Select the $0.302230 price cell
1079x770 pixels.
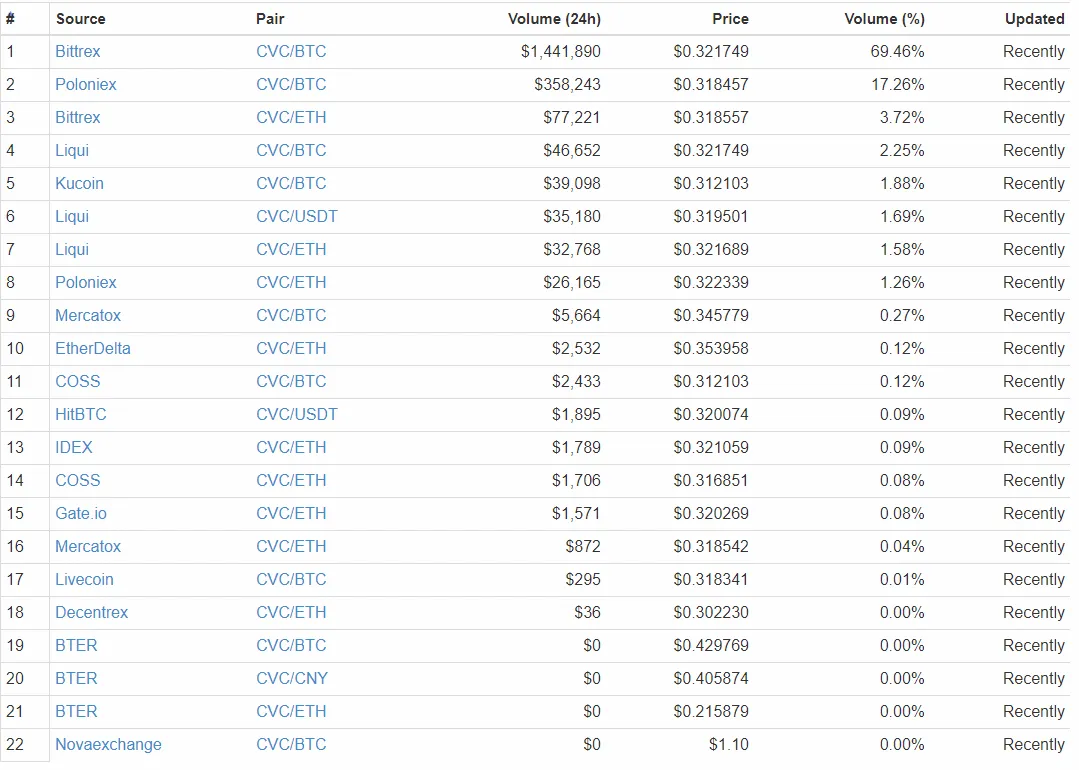point(711,613)
